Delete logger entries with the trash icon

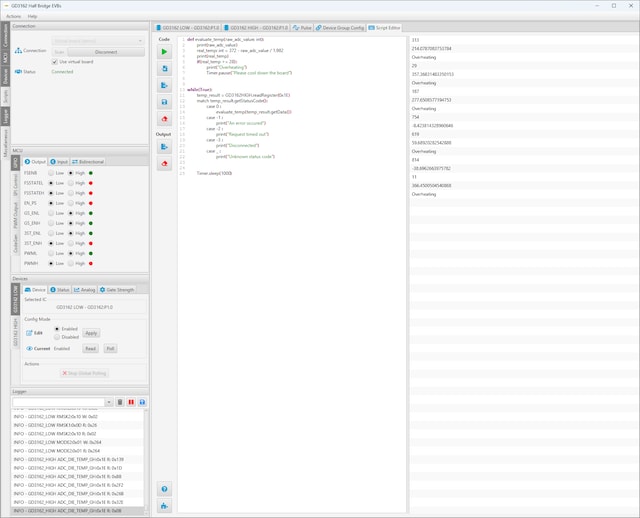[120, 402]
